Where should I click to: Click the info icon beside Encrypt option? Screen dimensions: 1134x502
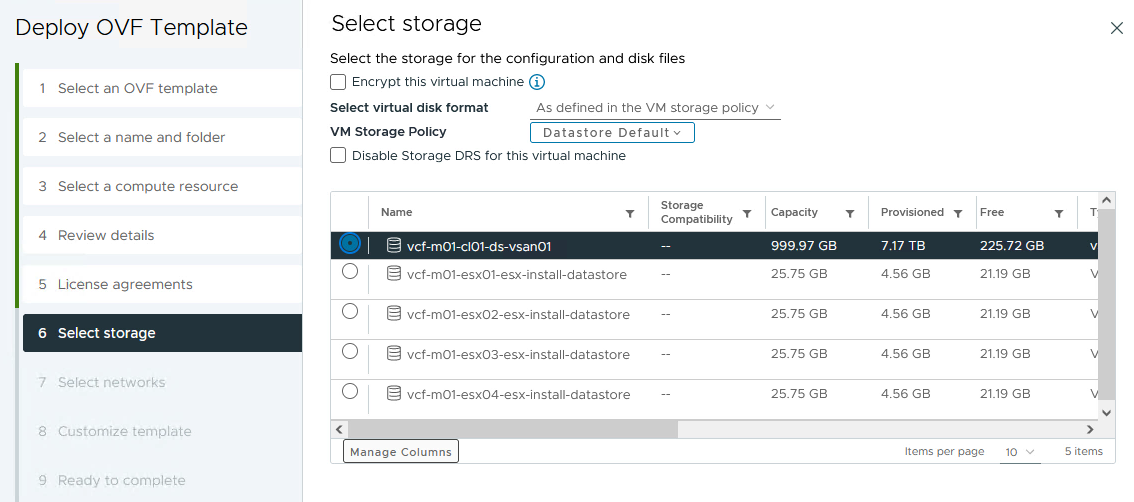click(537, 82)
